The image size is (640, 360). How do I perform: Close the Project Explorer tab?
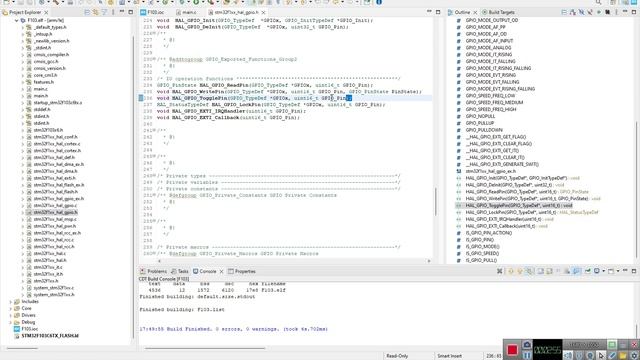point(46,12)
